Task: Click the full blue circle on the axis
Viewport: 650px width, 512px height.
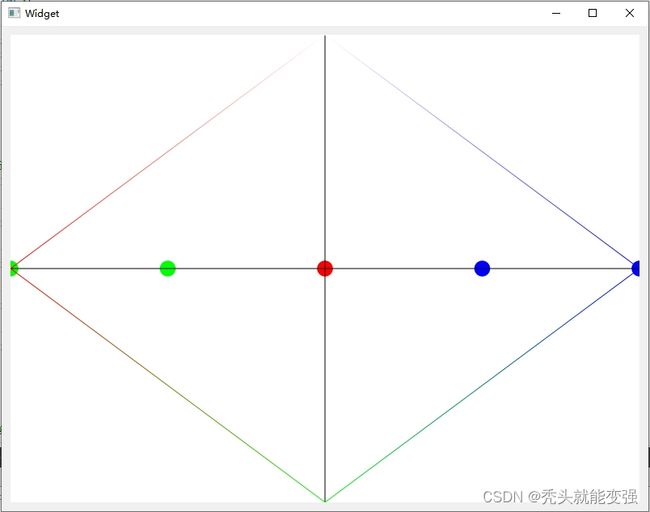Action: (482, 268)
